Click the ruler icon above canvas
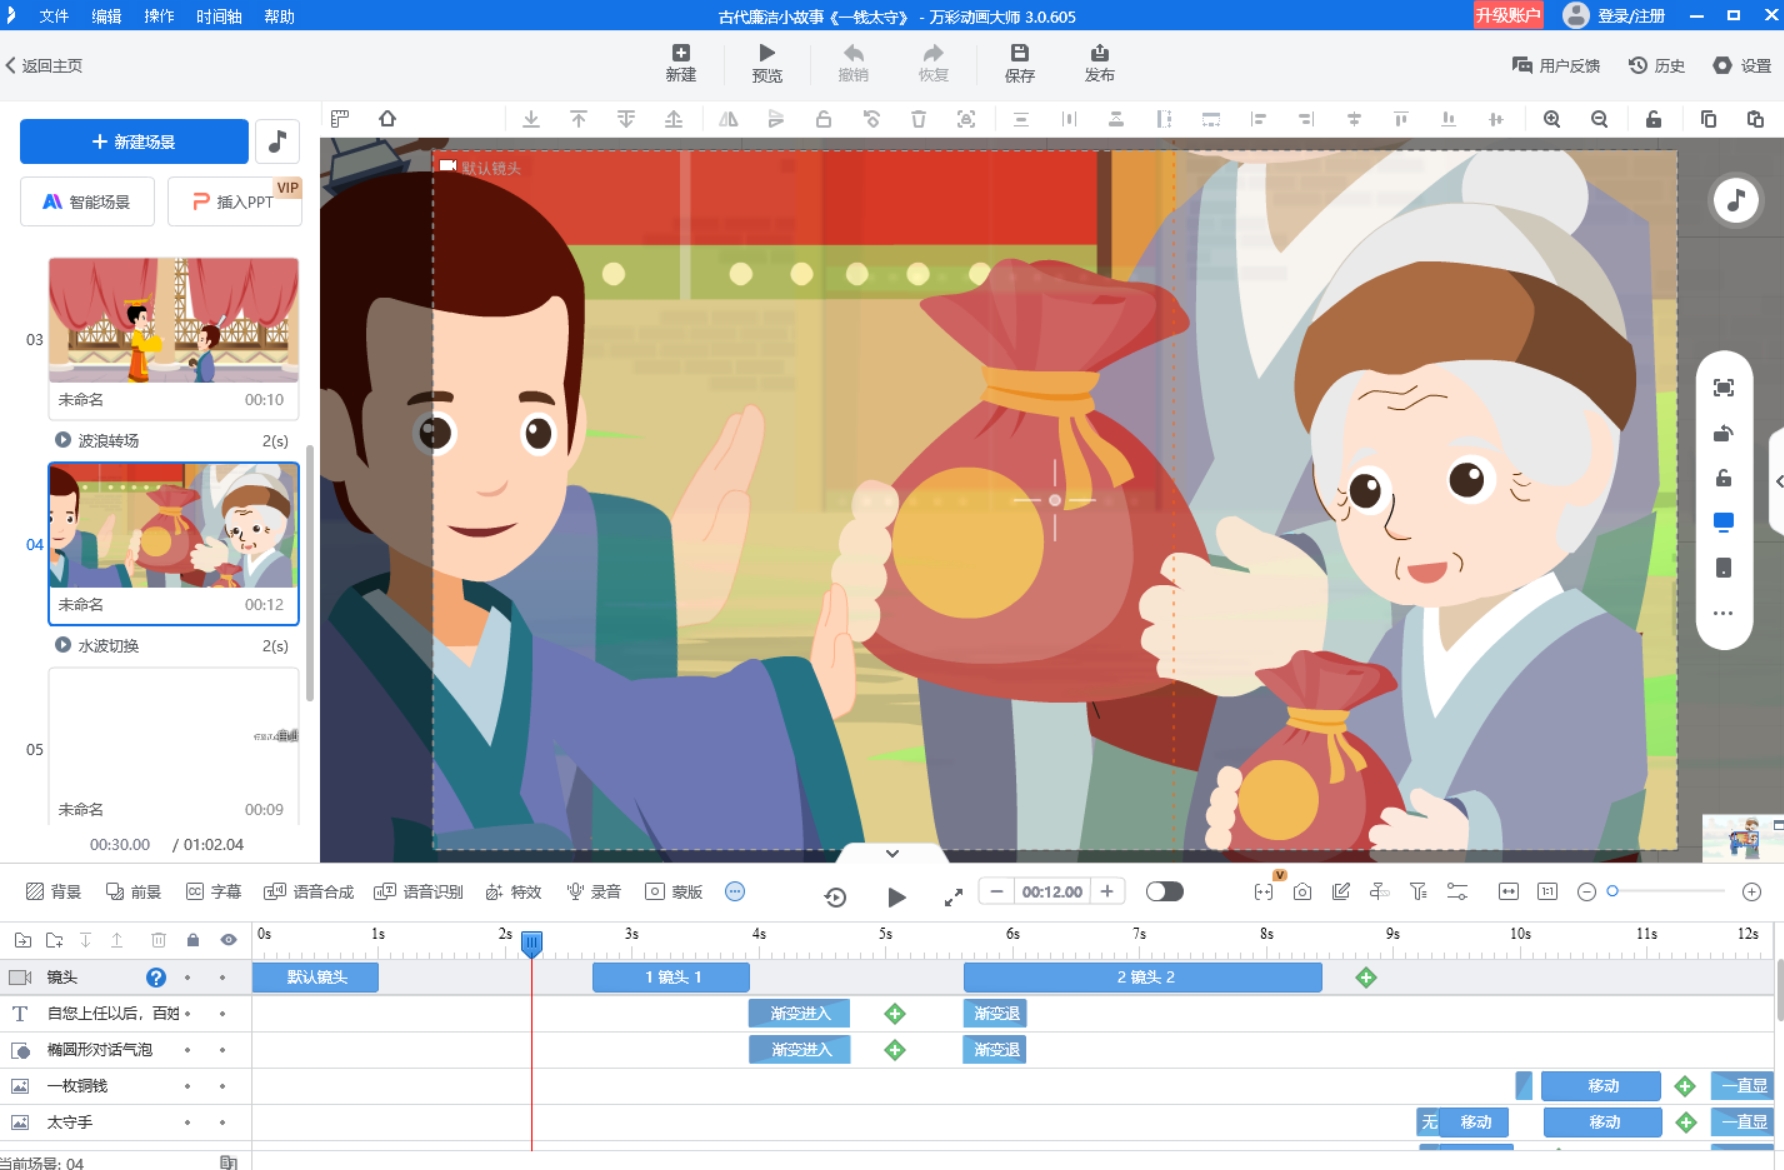 (x=340, y=119)
